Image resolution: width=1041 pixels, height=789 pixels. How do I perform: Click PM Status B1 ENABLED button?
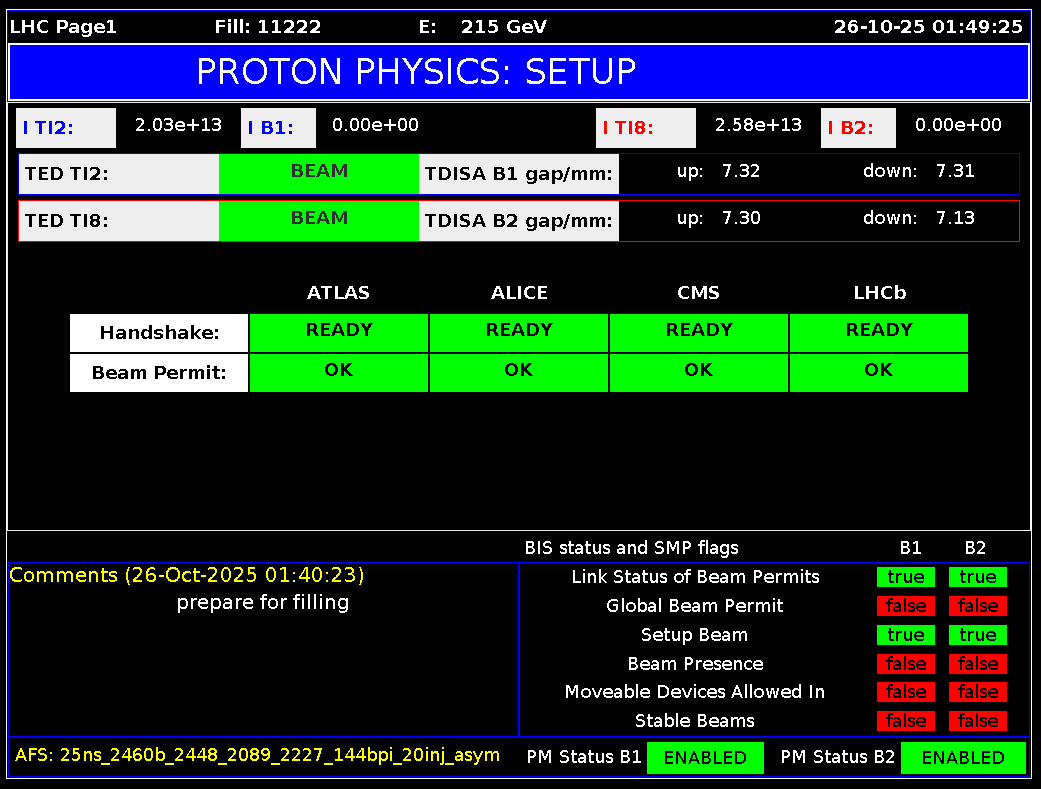click(x=705, y=758)
